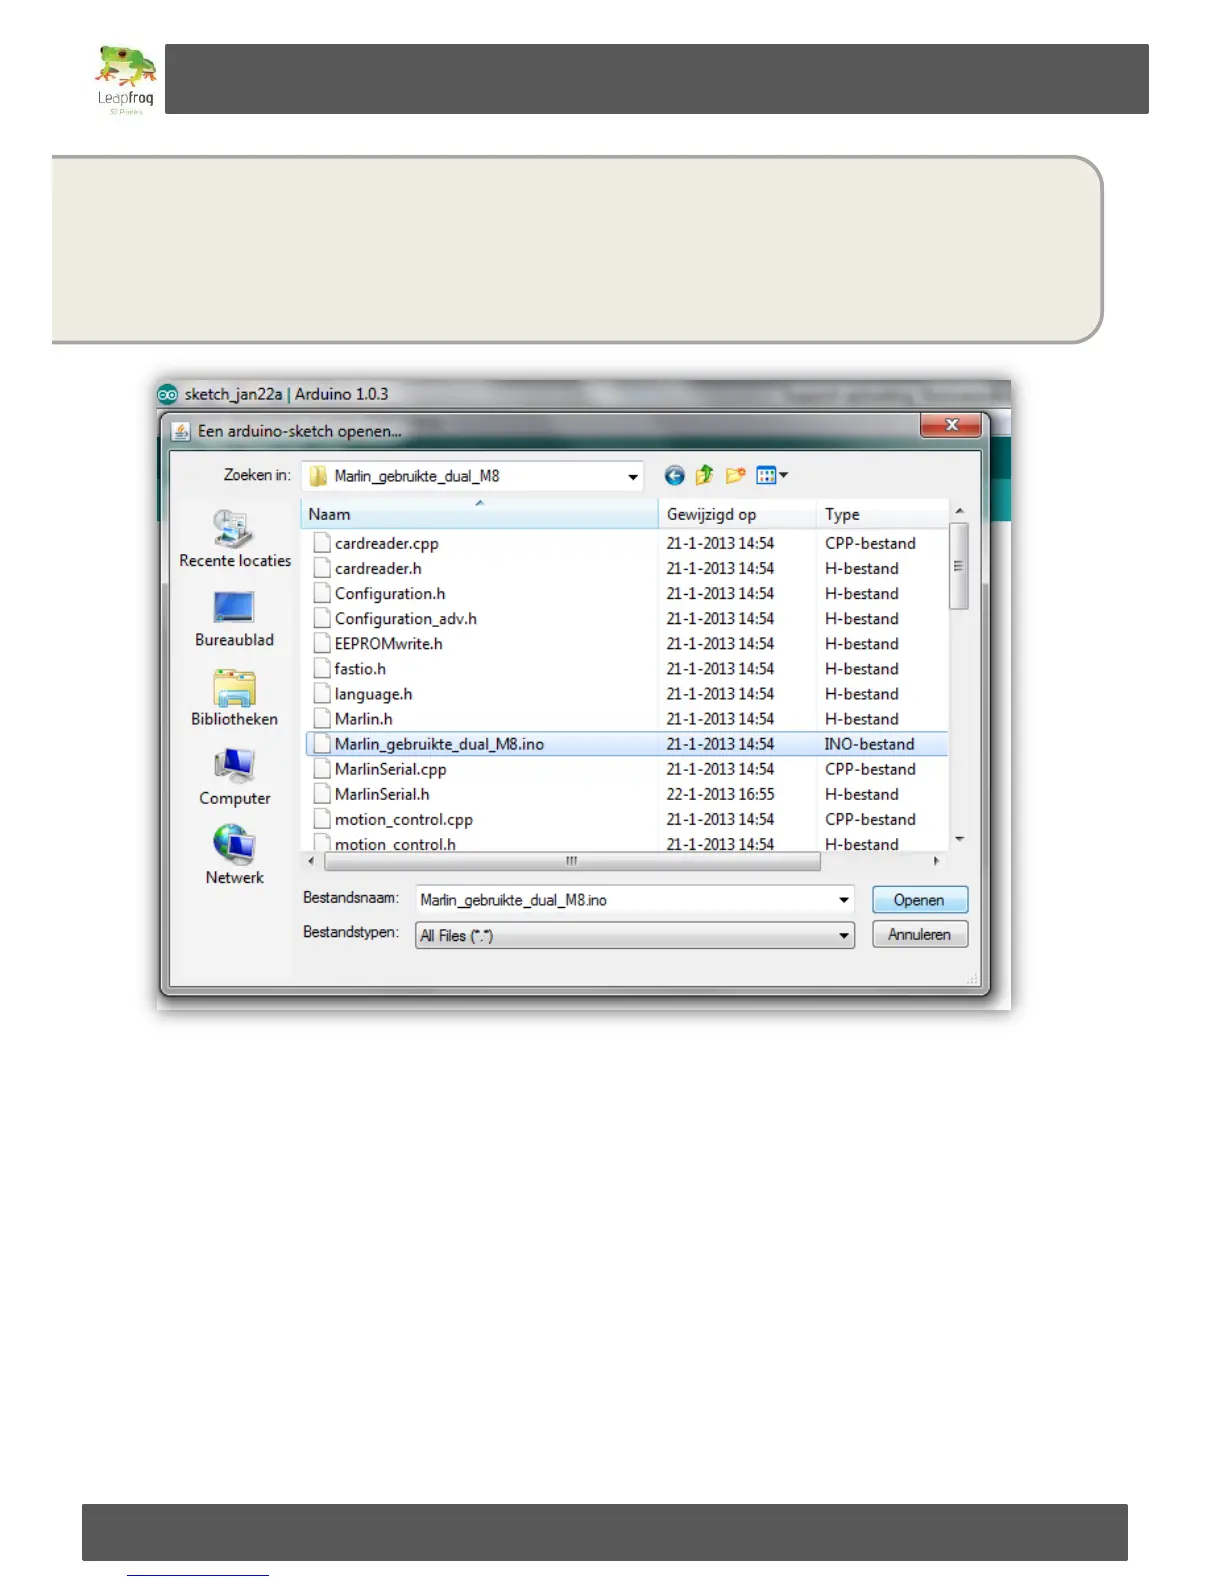1224x1584 pixels.
Task: Select the Computer location icon
Action: tap(234, 766)
